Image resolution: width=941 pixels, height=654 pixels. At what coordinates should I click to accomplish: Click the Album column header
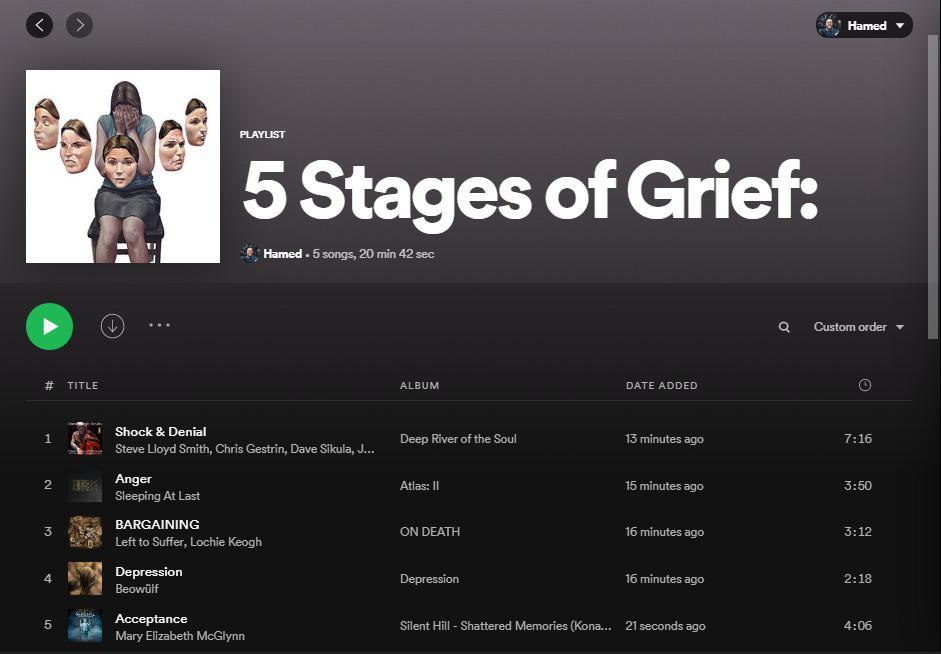click(420, 385)
